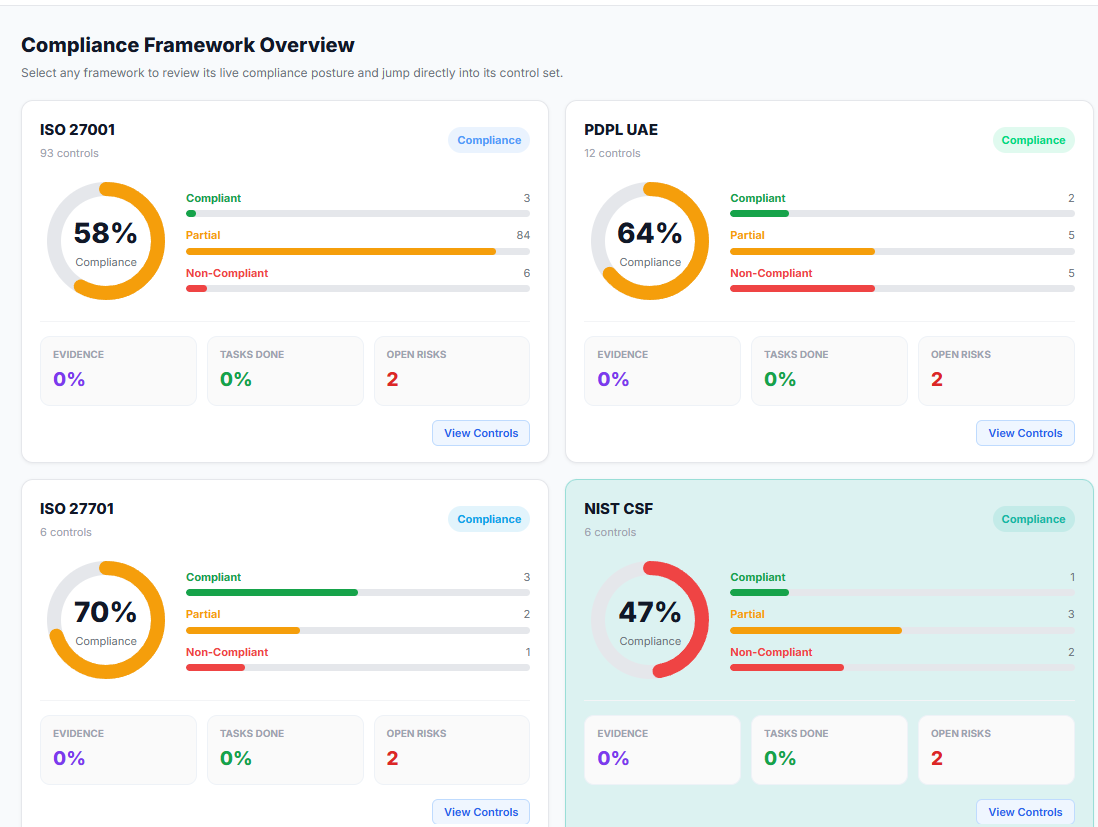Click the Open Risks tile in NIST CSF

pos(996,750)
